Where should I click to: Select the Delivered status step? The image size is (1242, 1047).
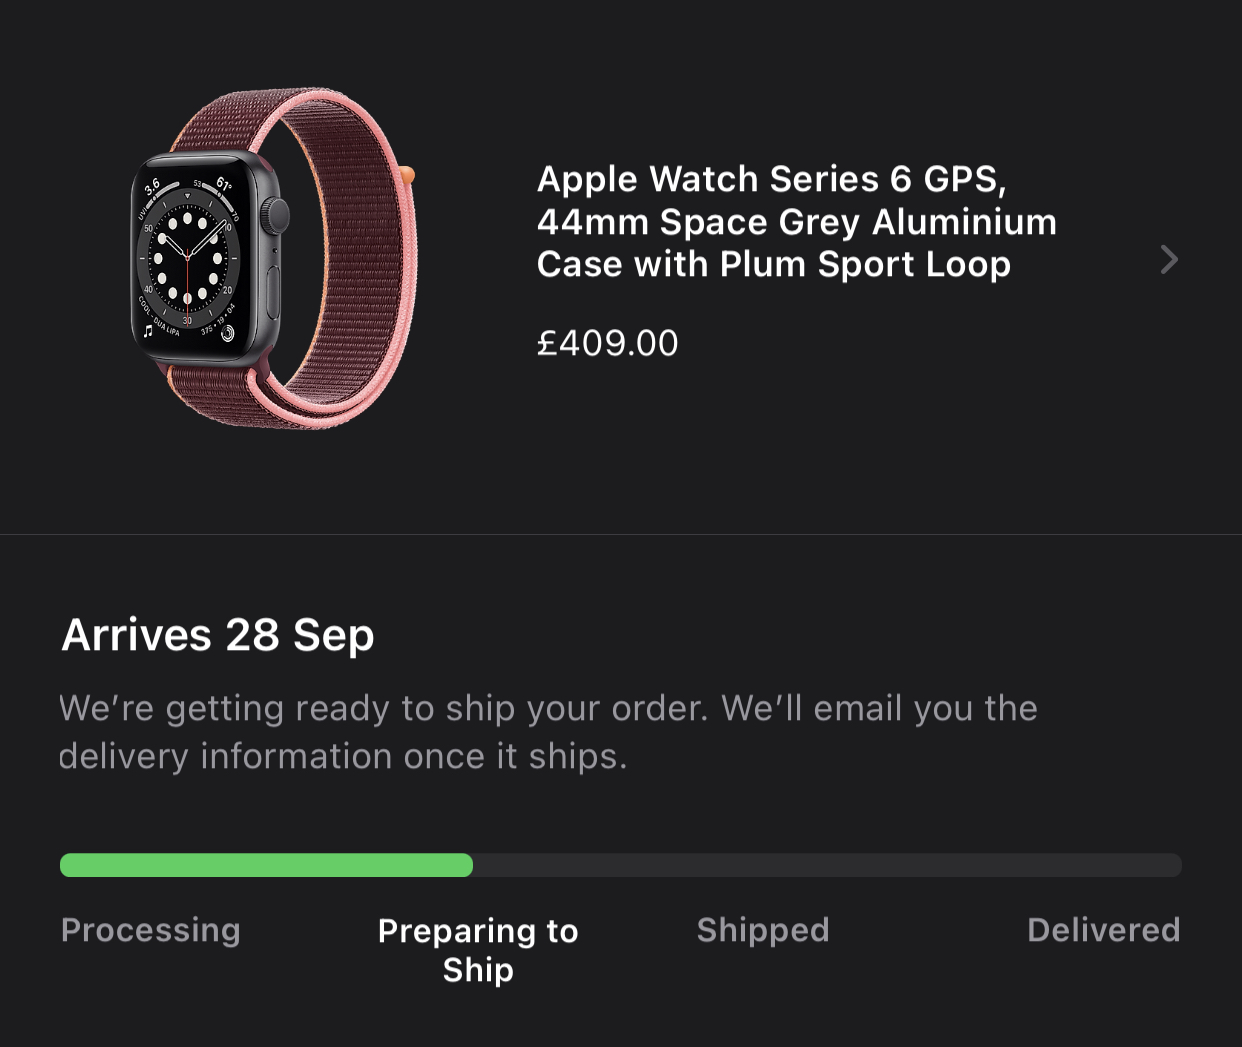pos(1104,930)
